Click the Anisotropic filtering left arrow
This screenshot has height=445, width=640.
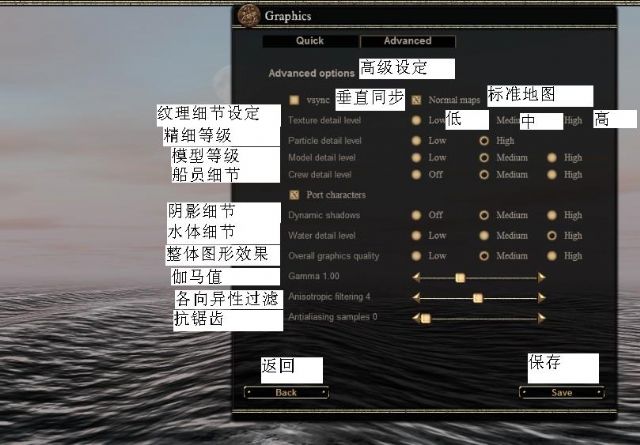point(416,298)
